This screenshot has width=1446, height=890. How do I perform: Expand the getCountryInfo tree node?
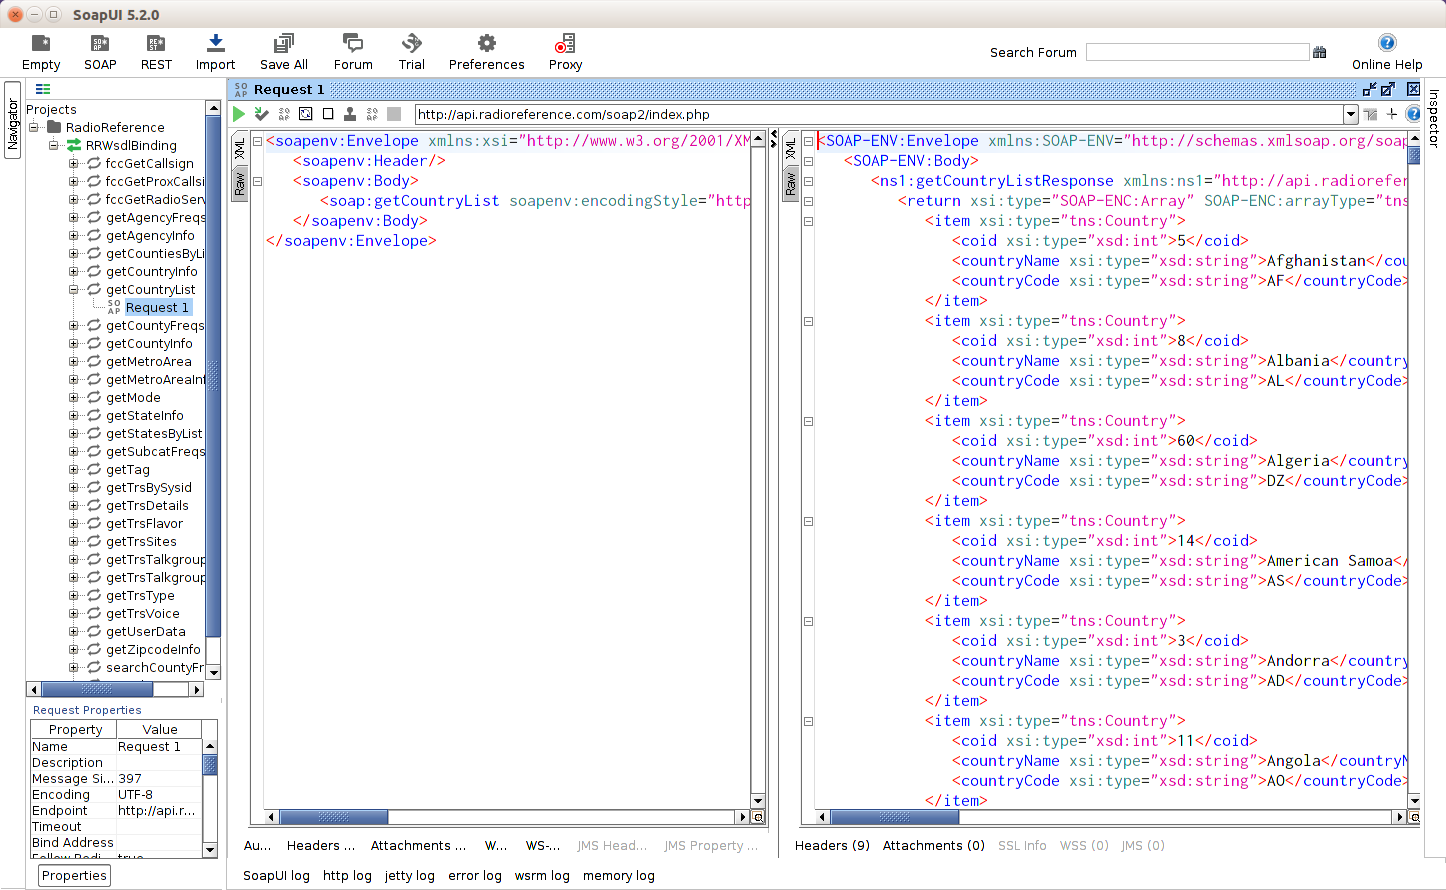(x=73, y=272)
